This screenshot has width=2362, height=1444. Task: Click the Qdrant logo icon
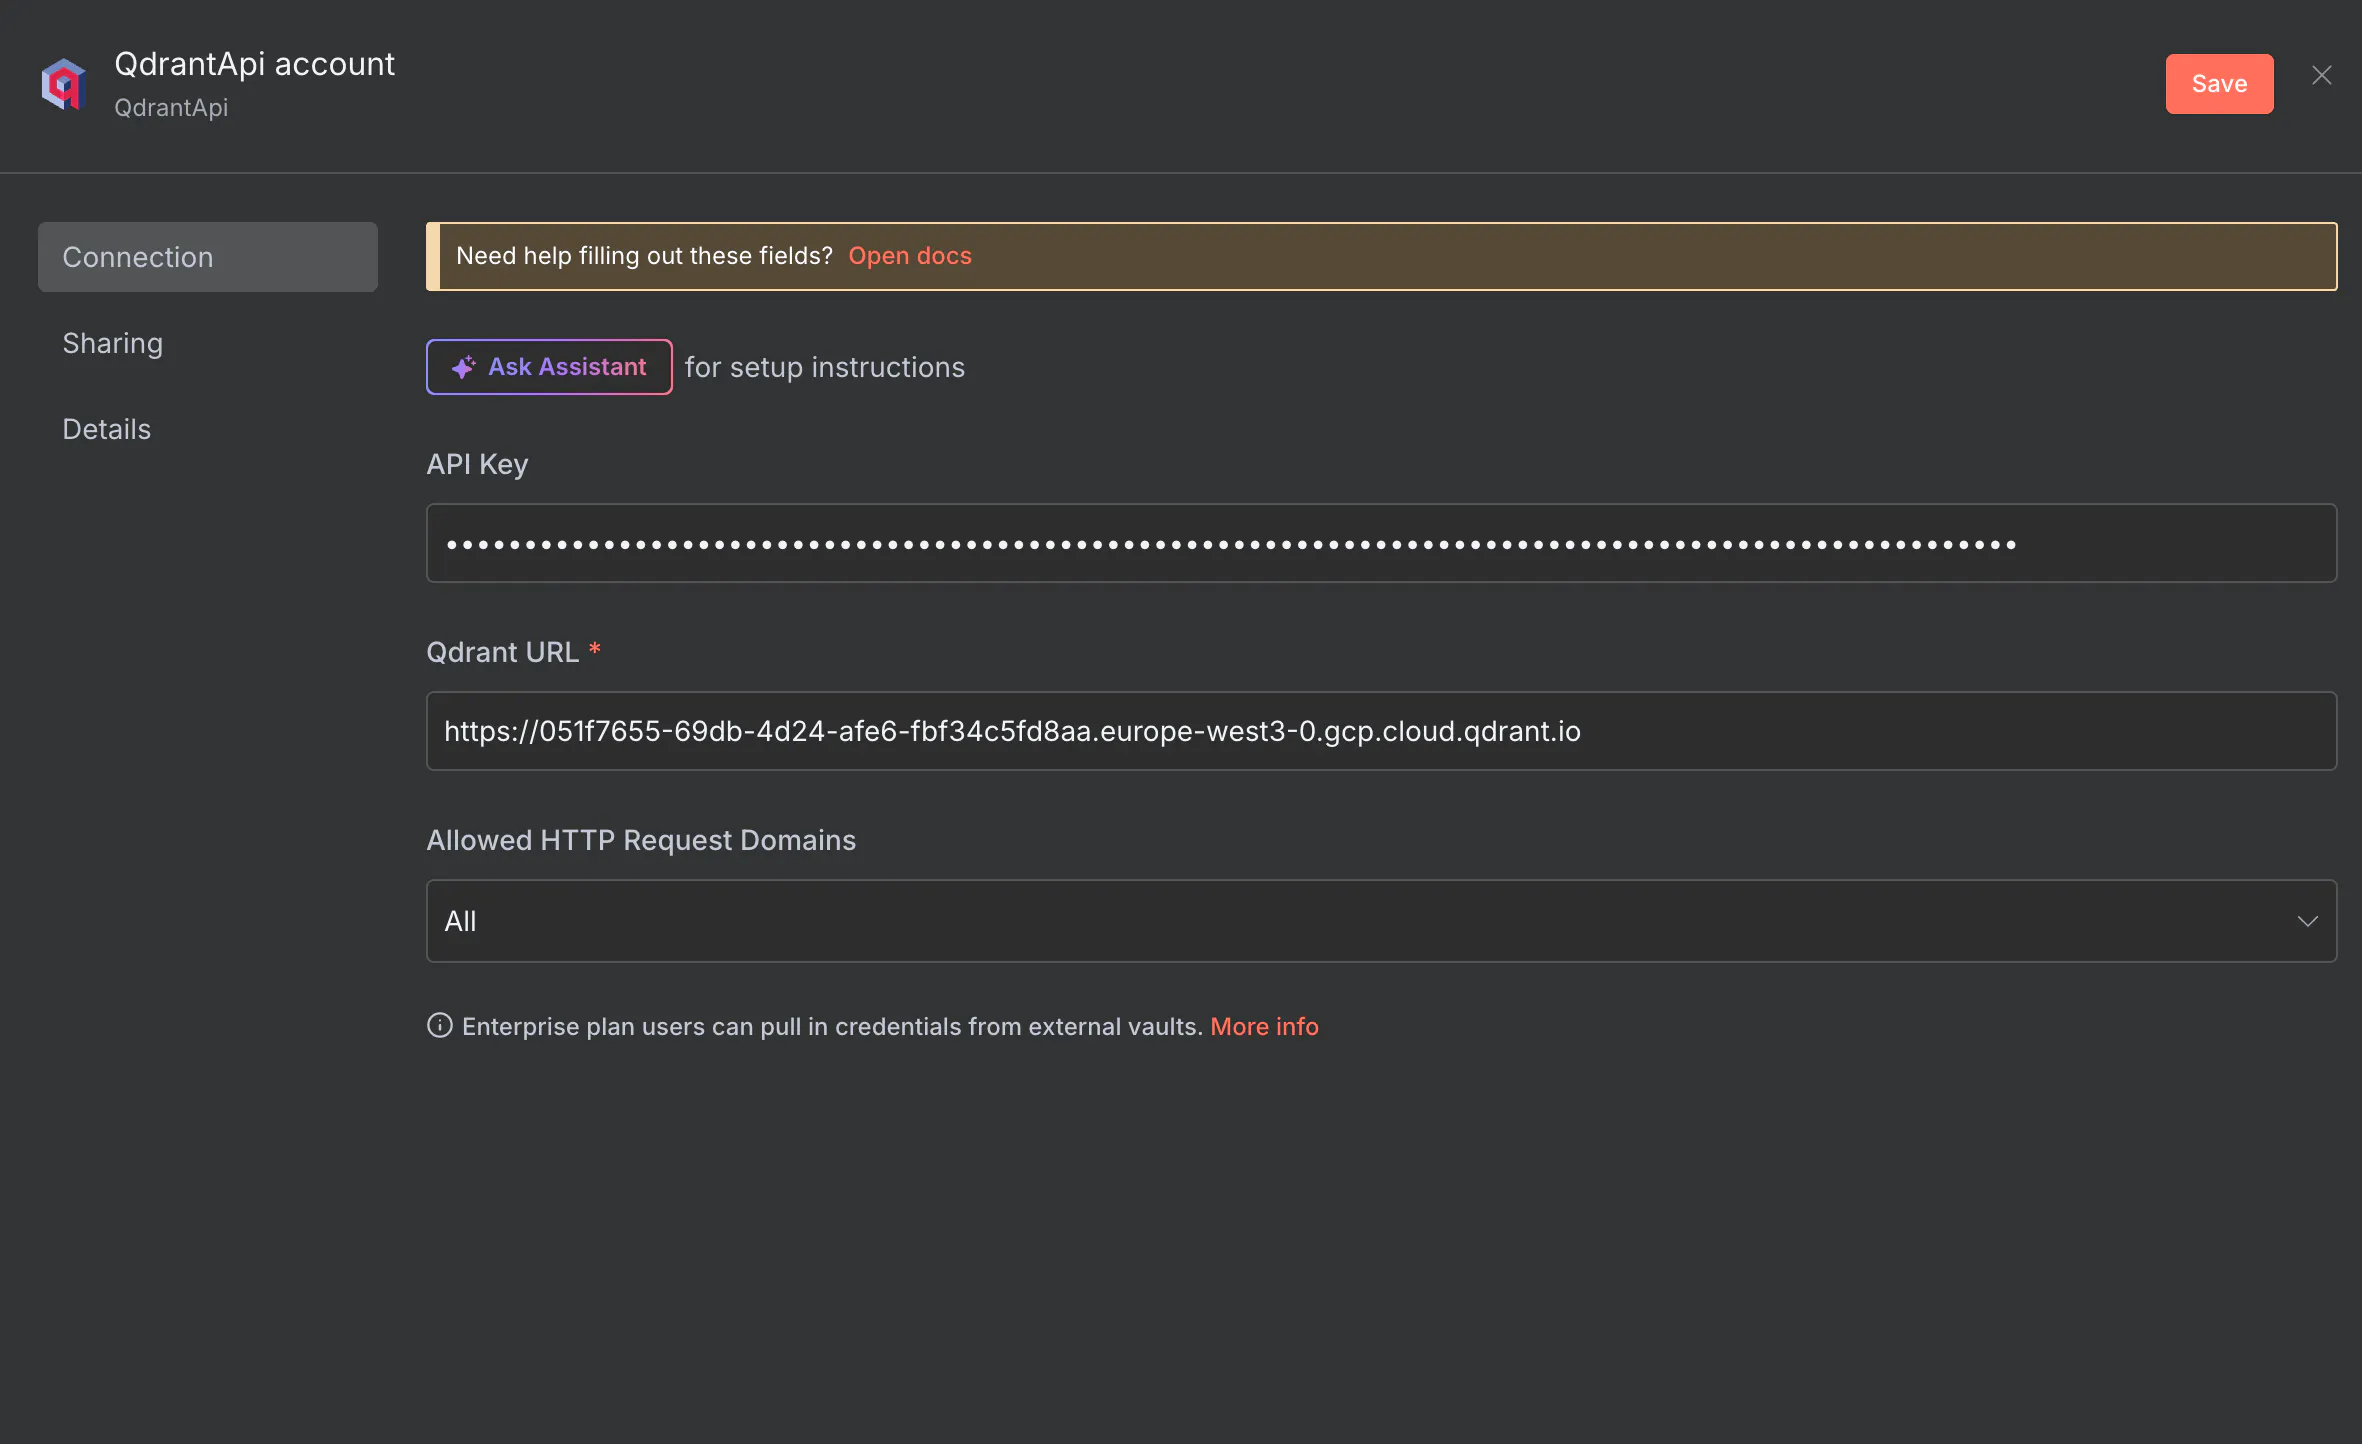pos(64,84)
